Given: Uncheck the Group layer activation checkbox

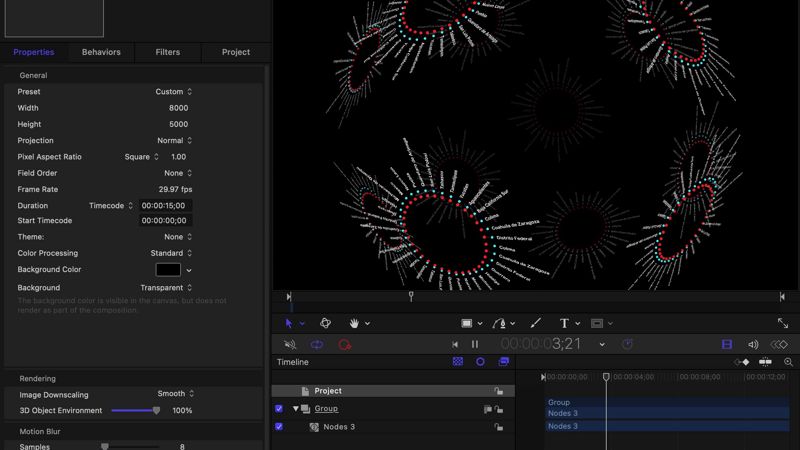Looking at the screenshot, I should point(279,409).
